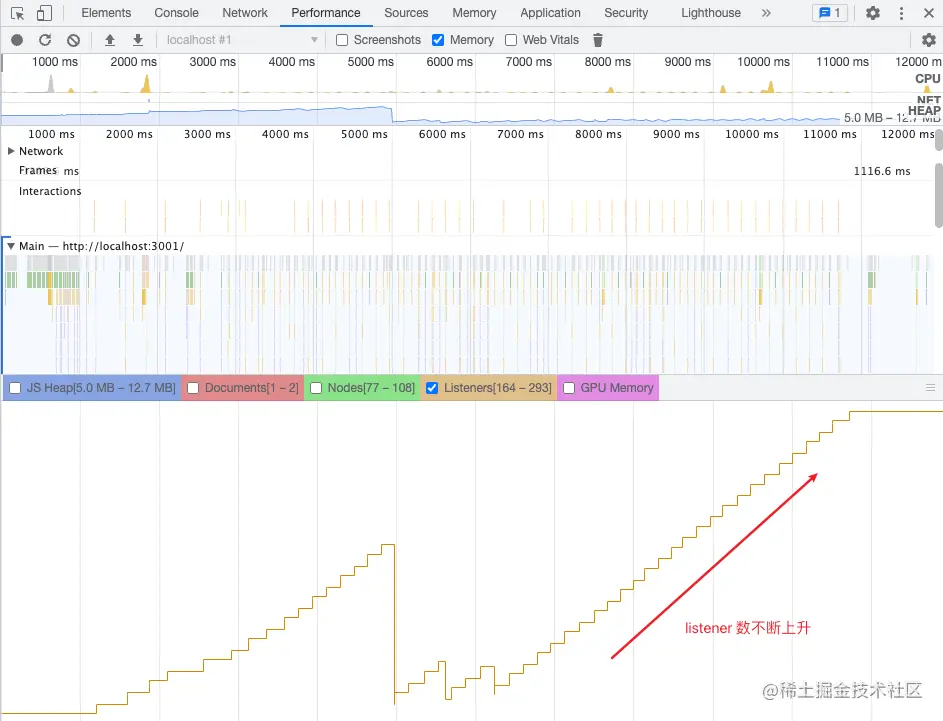Switch to the Console tab

(x=176, y=13)
